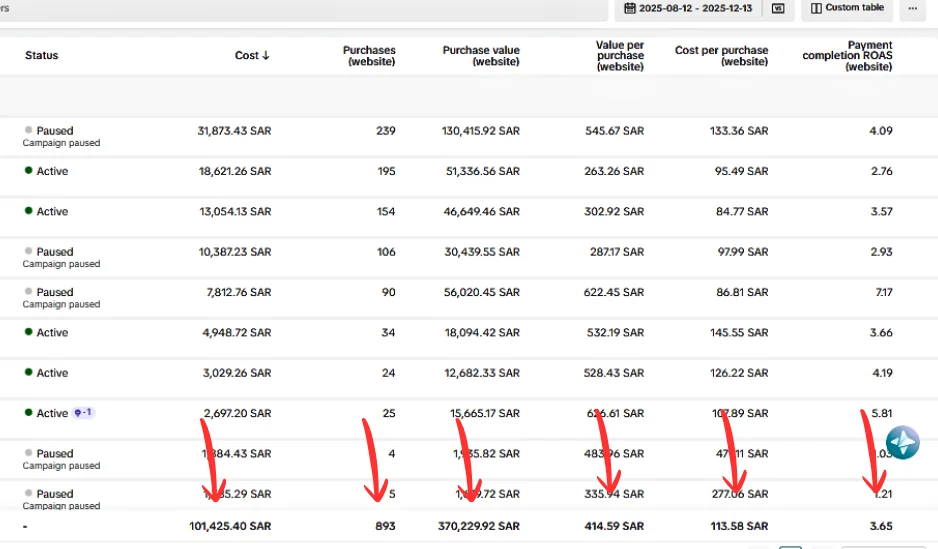Click the blue star assistant floating icon
The width and height of the screenshot is (938, 549).
902,443
